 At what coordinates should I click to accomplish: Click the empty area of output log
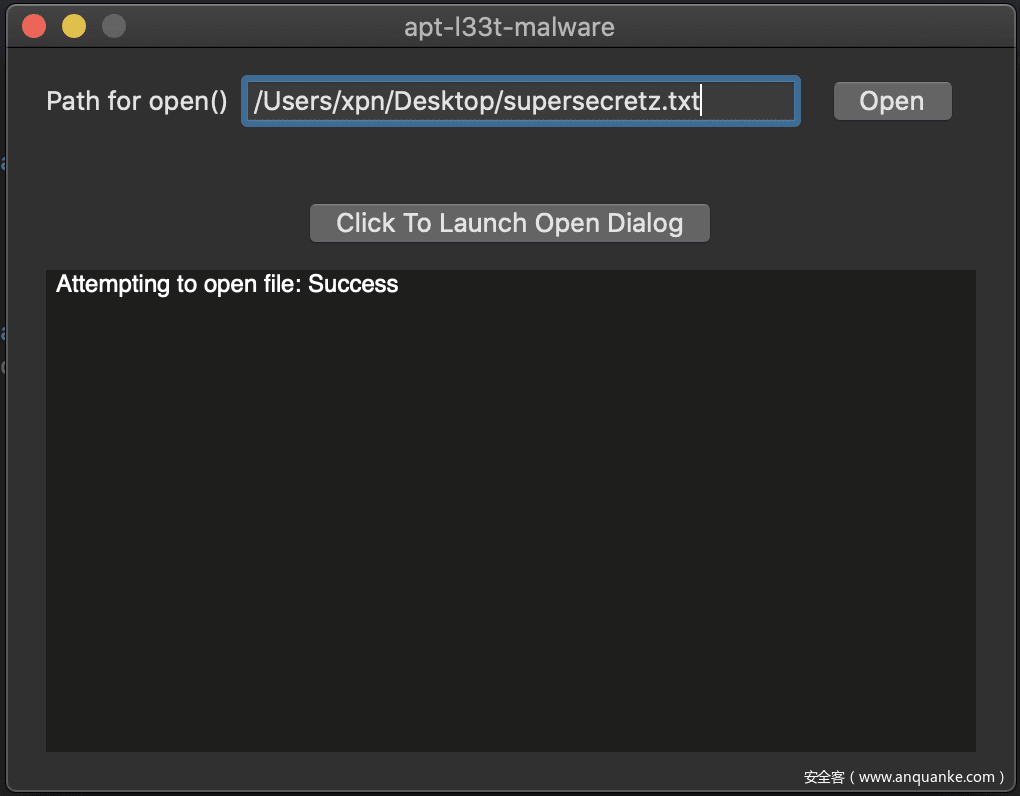tap(510, 500)
